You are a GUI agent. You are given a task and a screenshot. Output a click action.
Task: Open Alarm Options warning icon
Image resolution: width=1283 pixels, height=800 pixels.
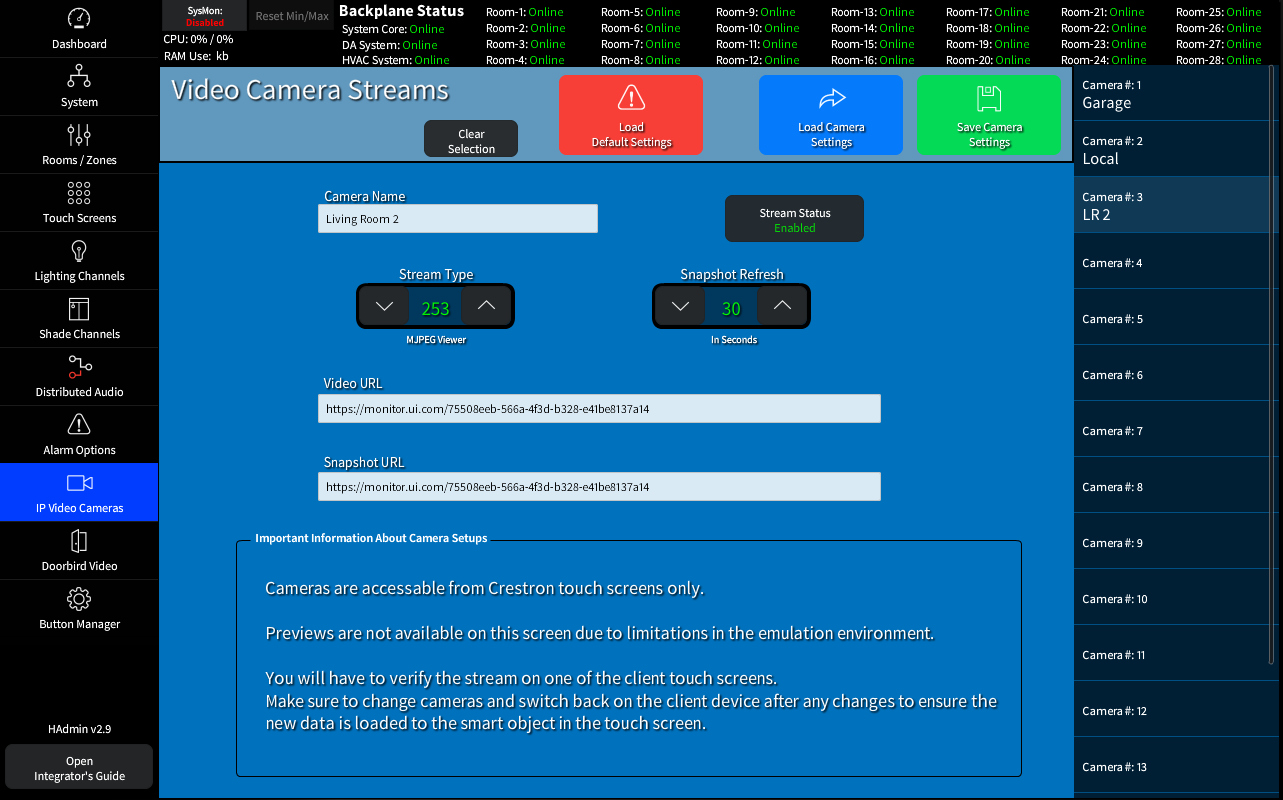[79, 424]
